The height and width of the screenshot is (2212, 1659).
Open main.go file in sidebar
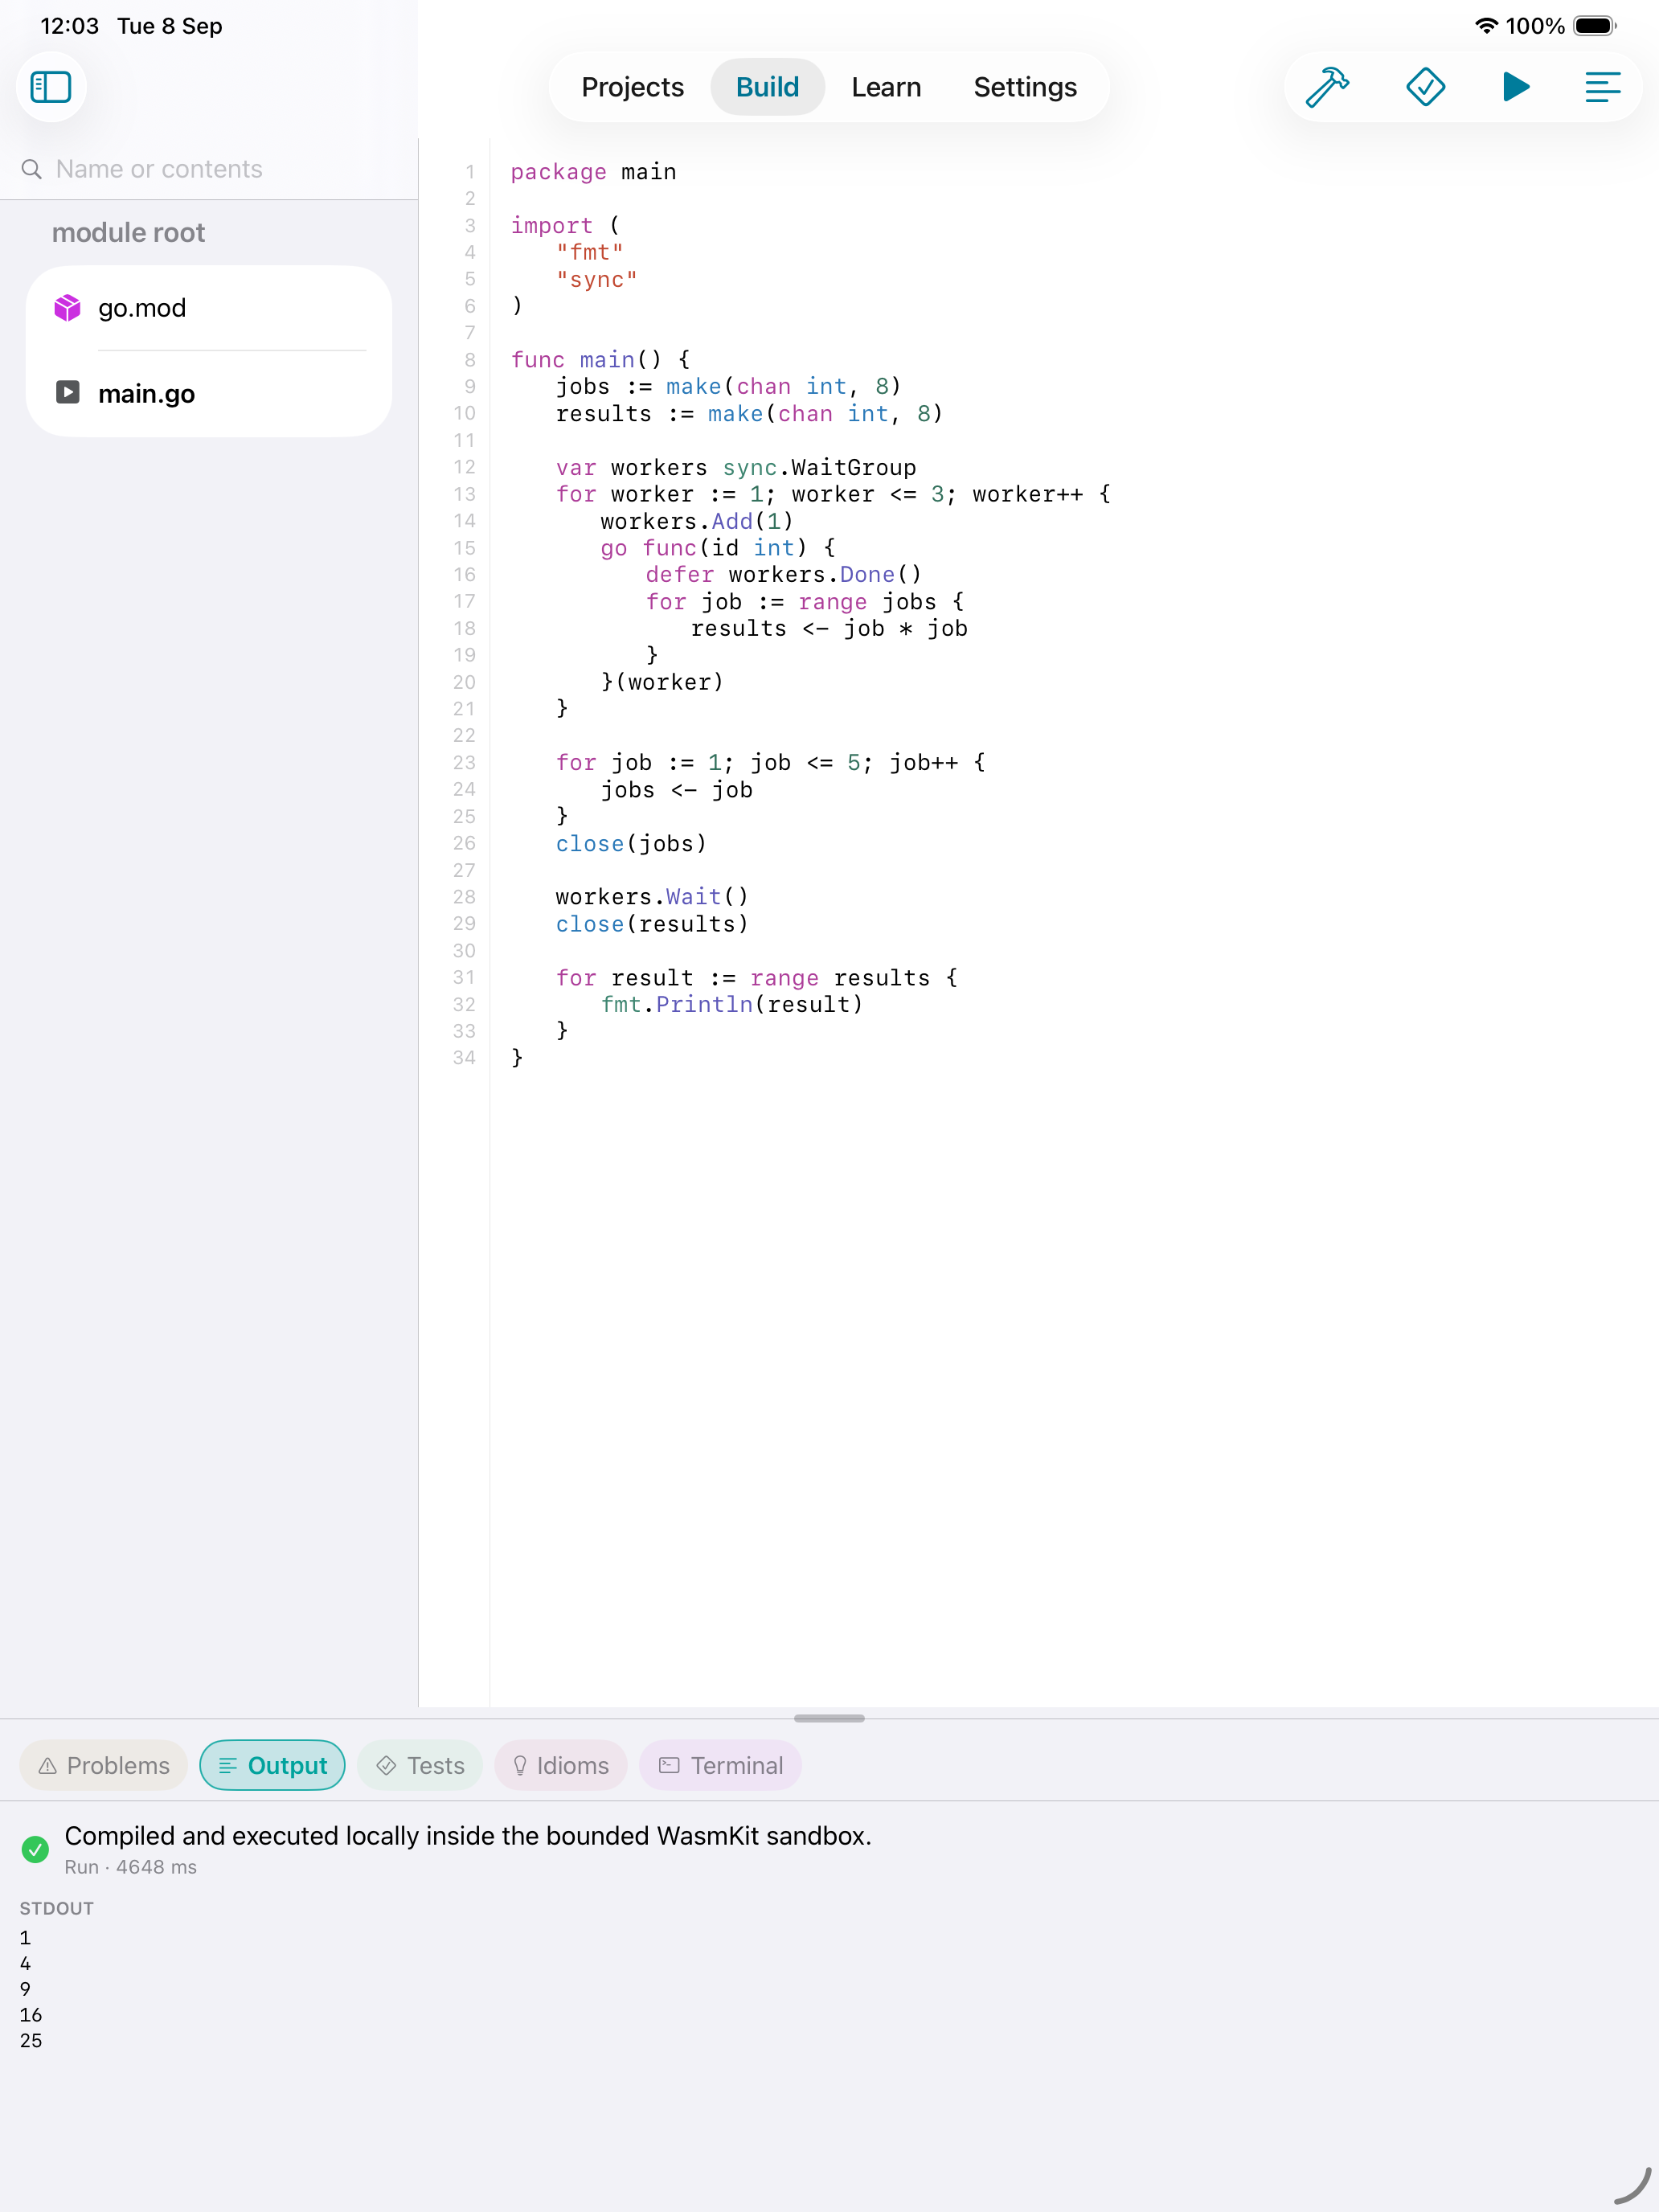(209, 393)
